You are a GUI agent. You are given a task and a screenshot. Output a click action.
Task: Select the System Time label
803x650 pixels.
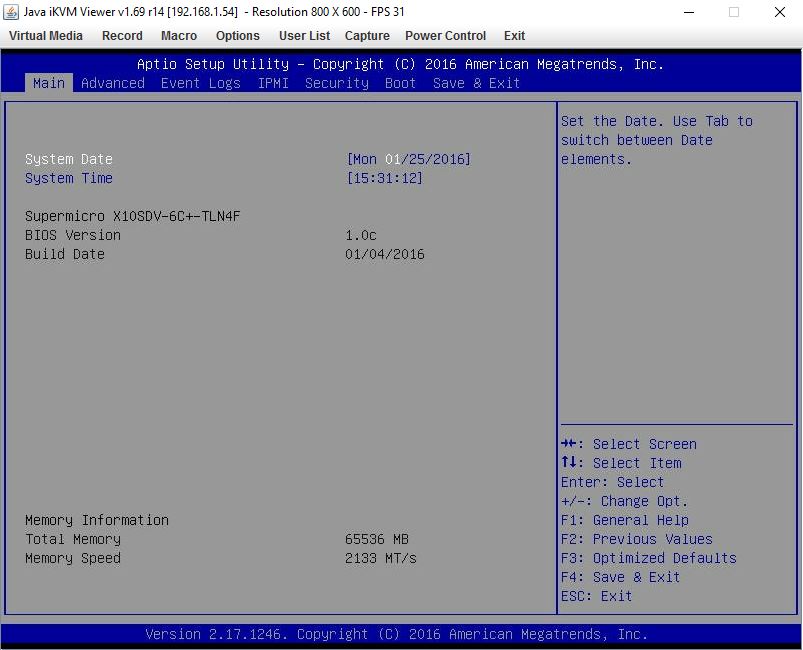click(x=69, y=178)
